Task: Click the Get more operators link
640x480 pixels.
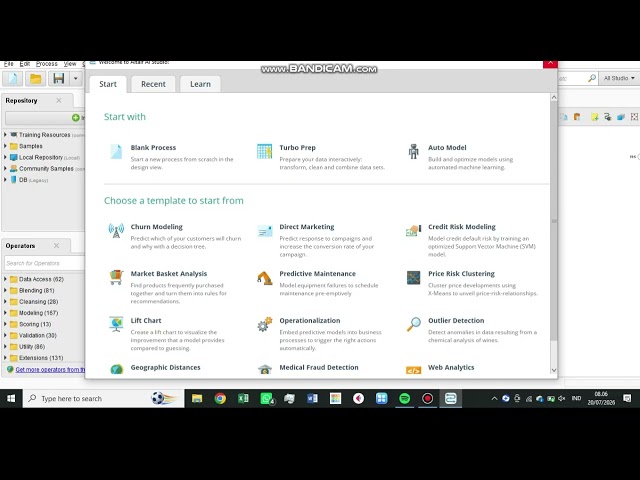Action: (x=50, y=369)
